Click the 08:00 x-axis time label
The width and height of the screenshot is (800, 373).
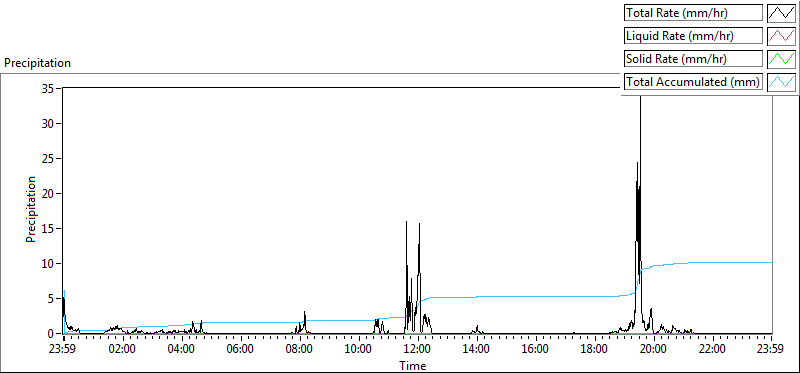pyautogui.click(x=300, y=350)
